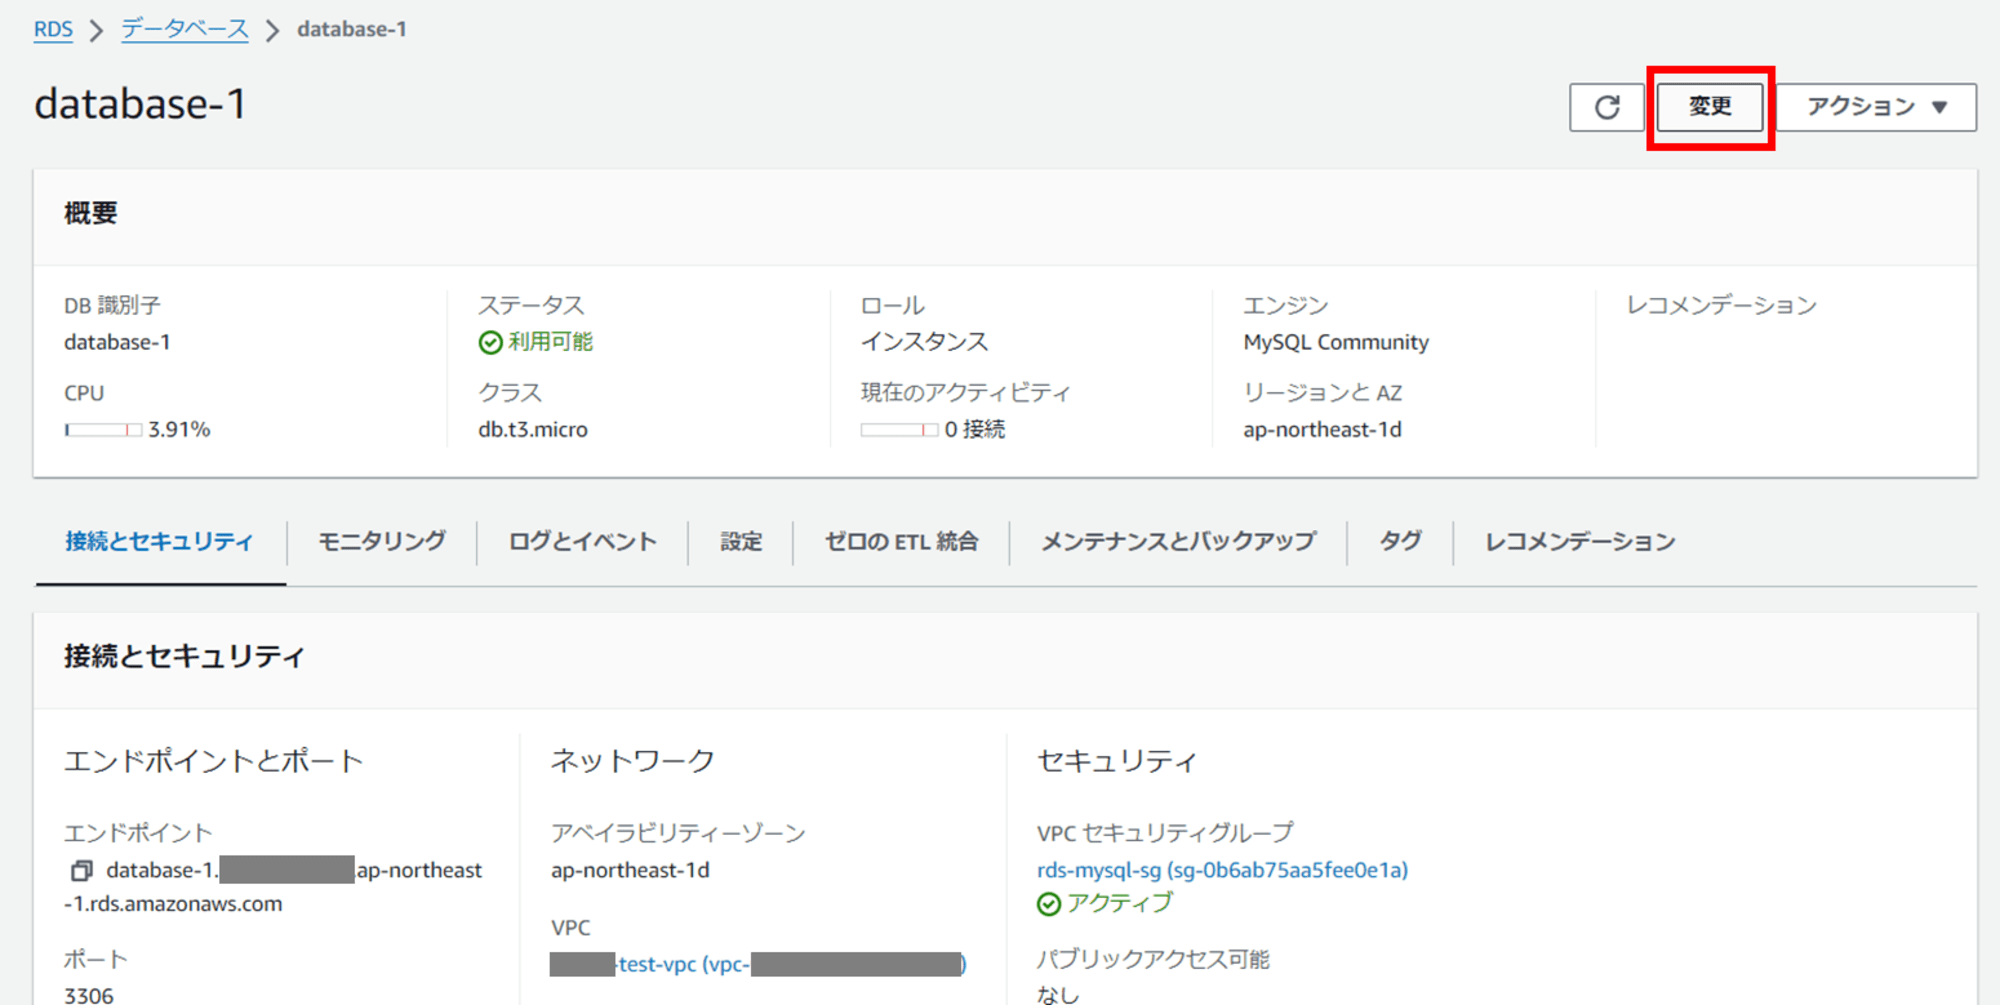
Task: Click the パブリックアクセス可能 value なし
Action: [1058, 995]
